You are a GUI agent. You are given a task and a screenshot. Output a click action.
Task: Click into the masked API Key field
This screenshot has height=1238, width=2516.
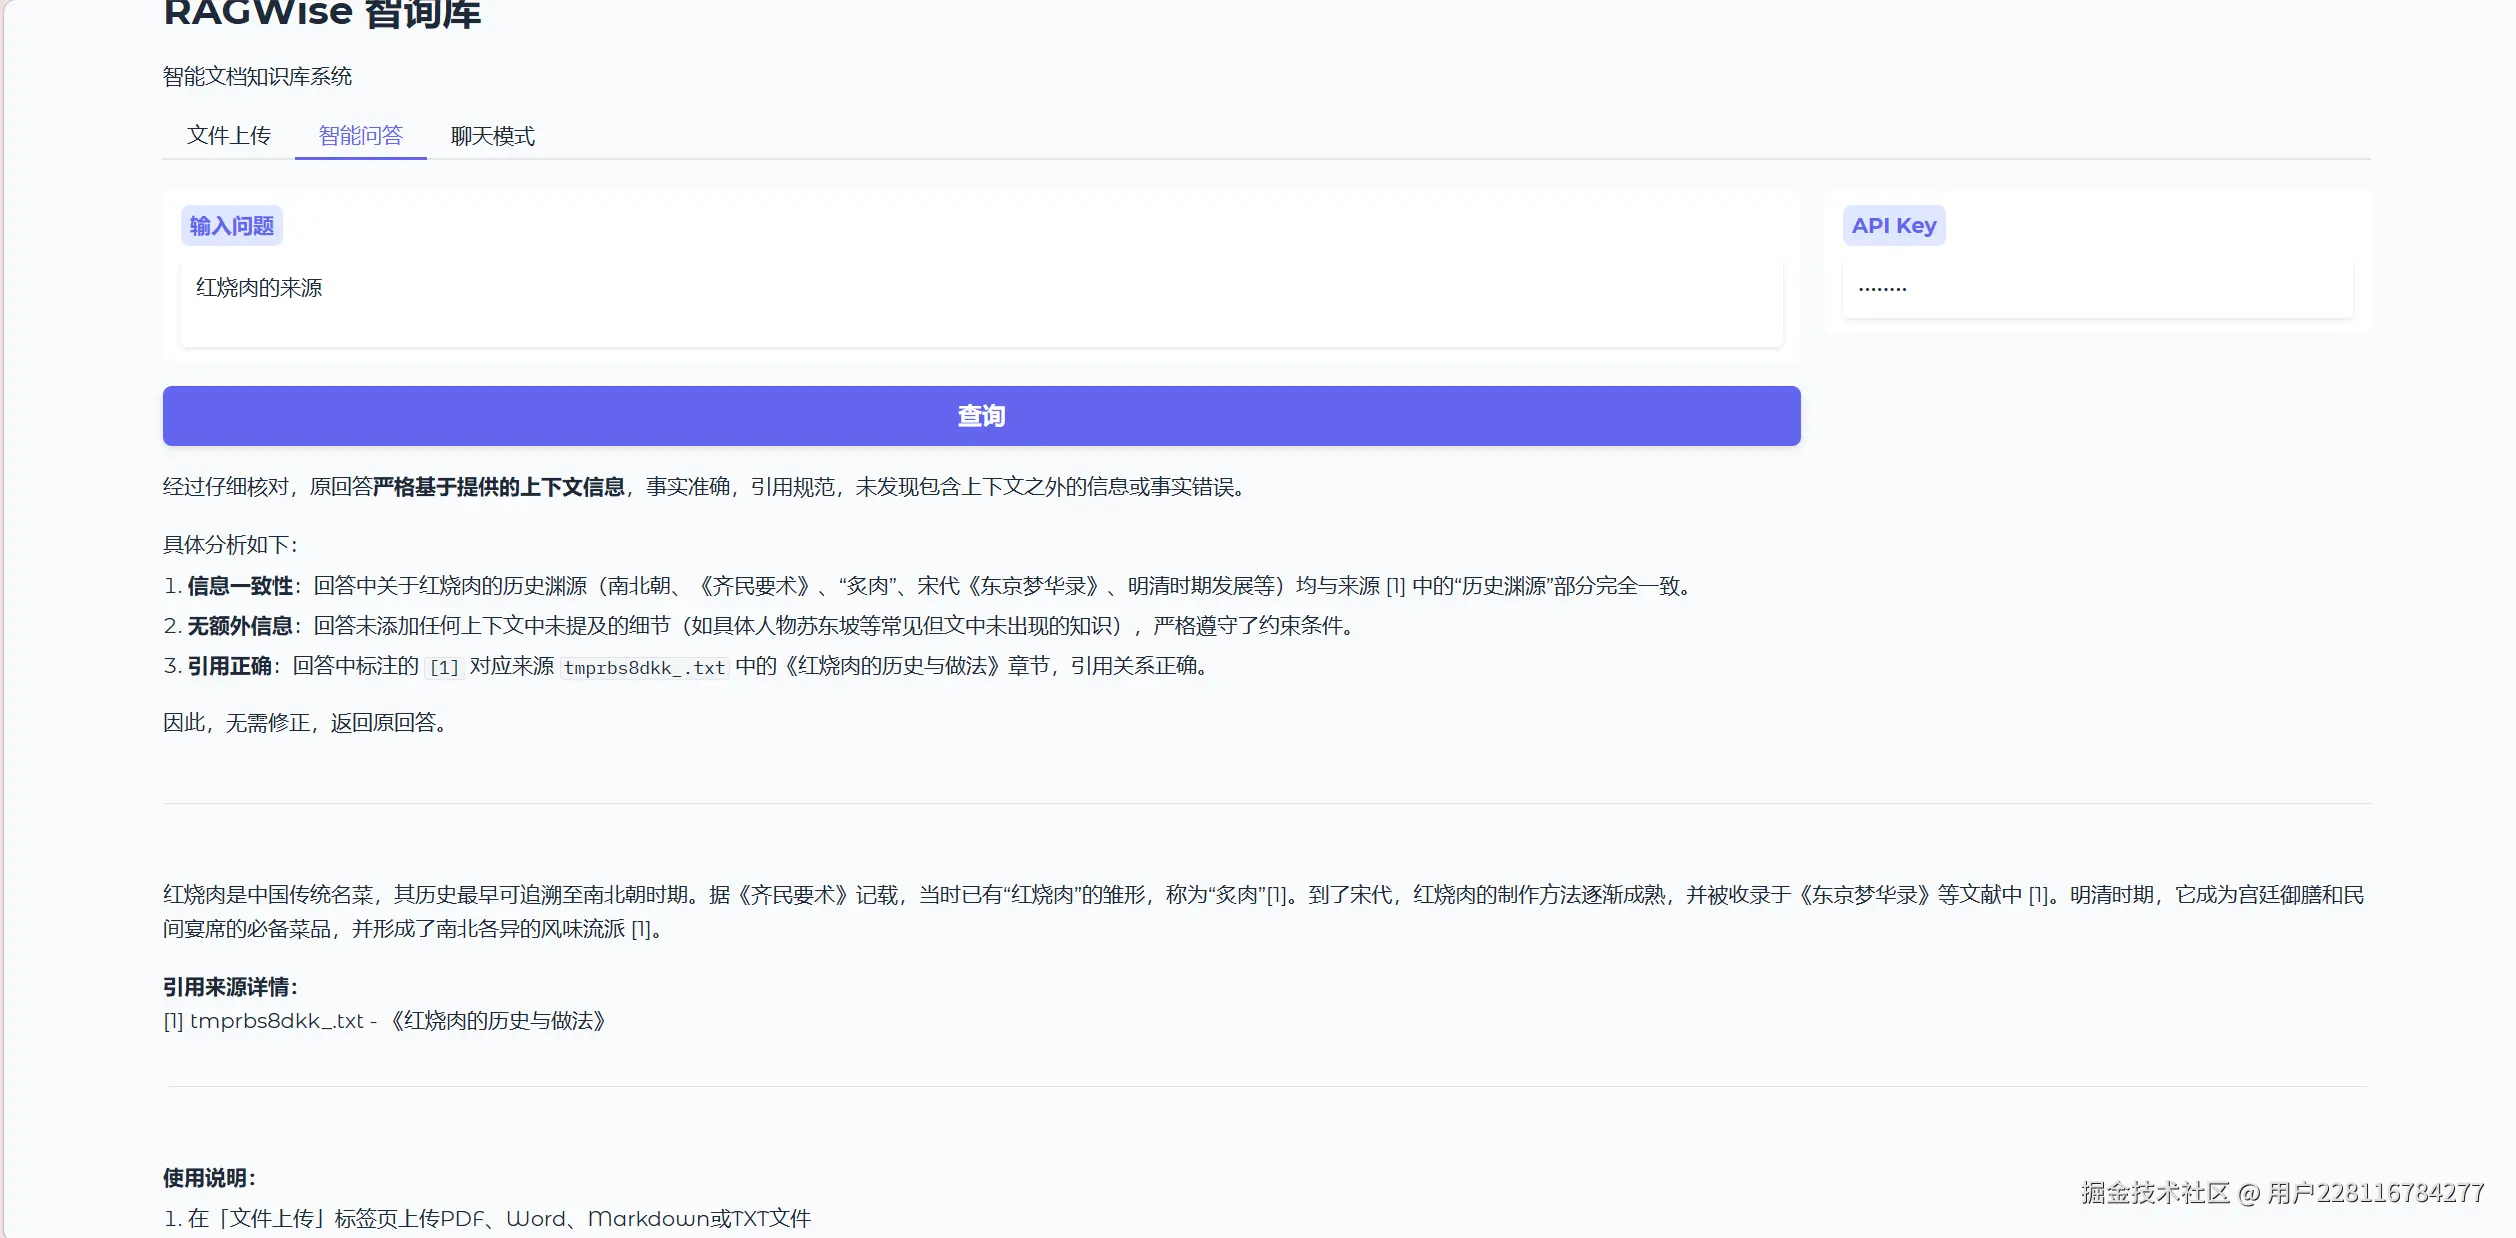click(x=2096, y=289)
